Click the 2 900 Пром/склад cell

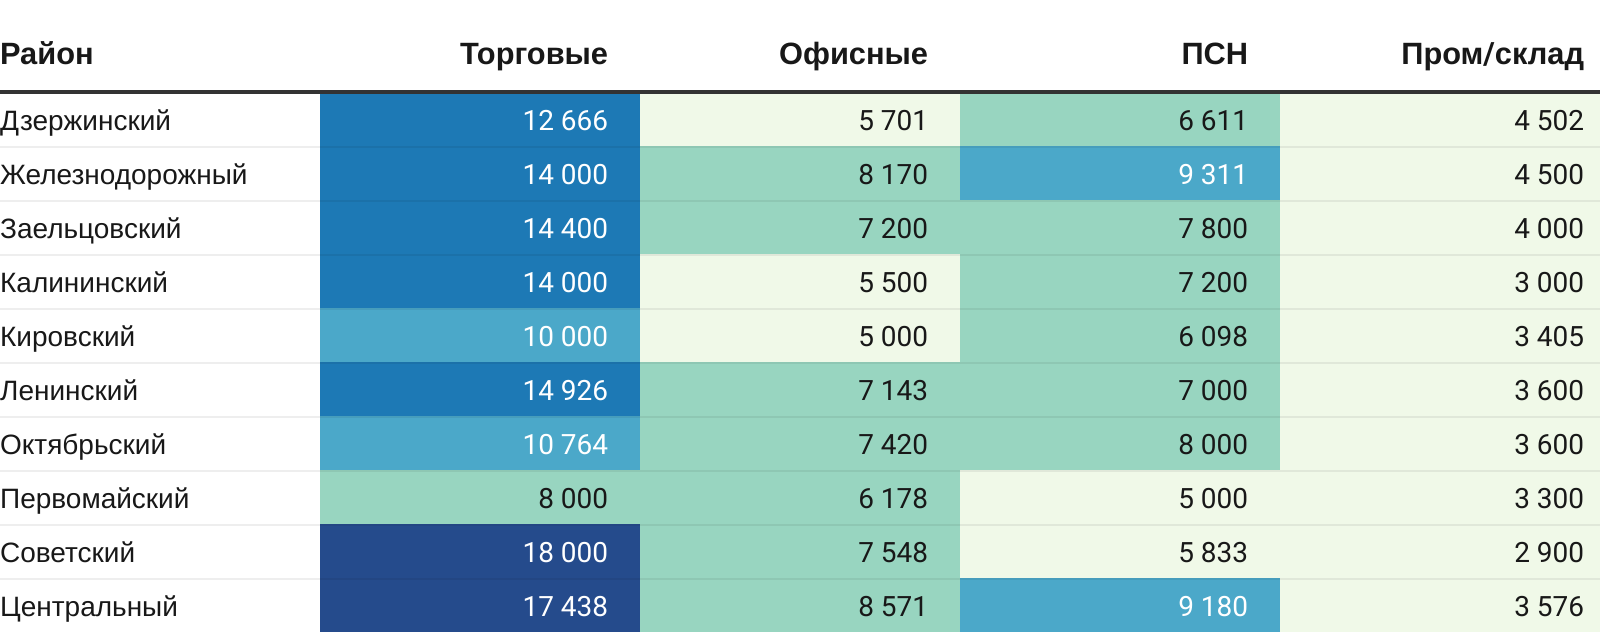pyautogui.click(x=1548, y=553)
